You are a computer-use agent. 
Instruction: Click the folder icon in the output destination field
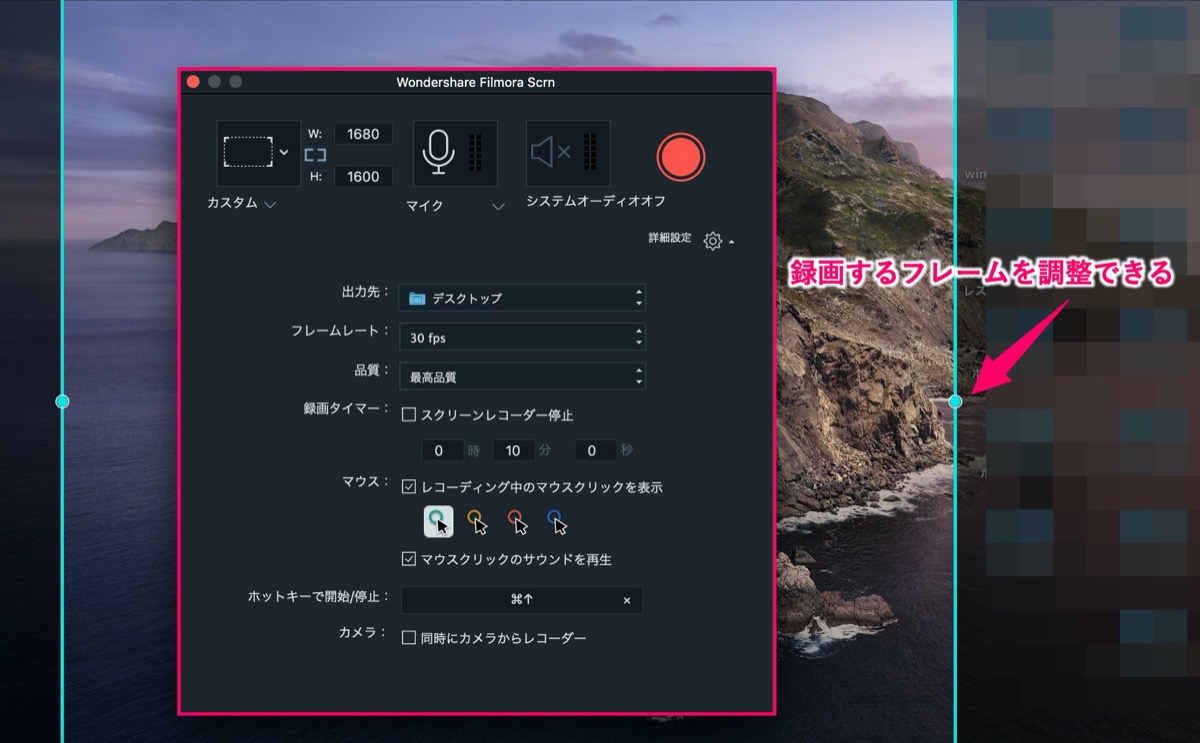[417, 298]
